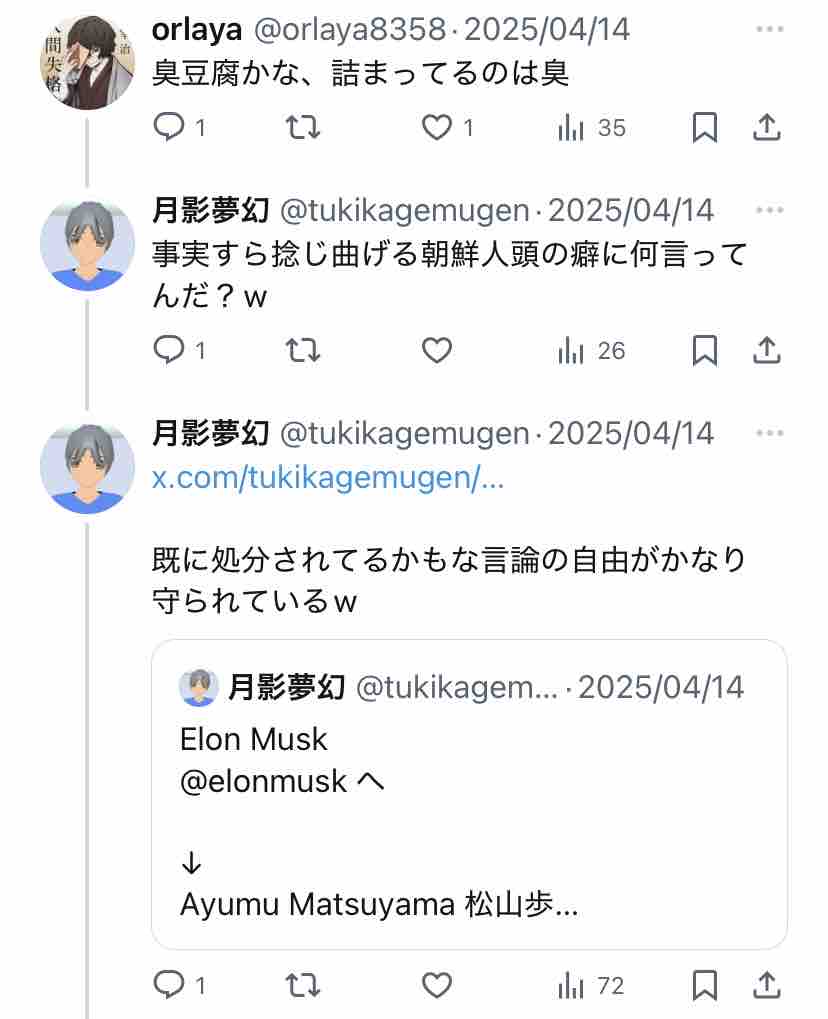Open the x.com/tukikagemugen link
The image size is (828, 1019).
click(x=328, y=478)
